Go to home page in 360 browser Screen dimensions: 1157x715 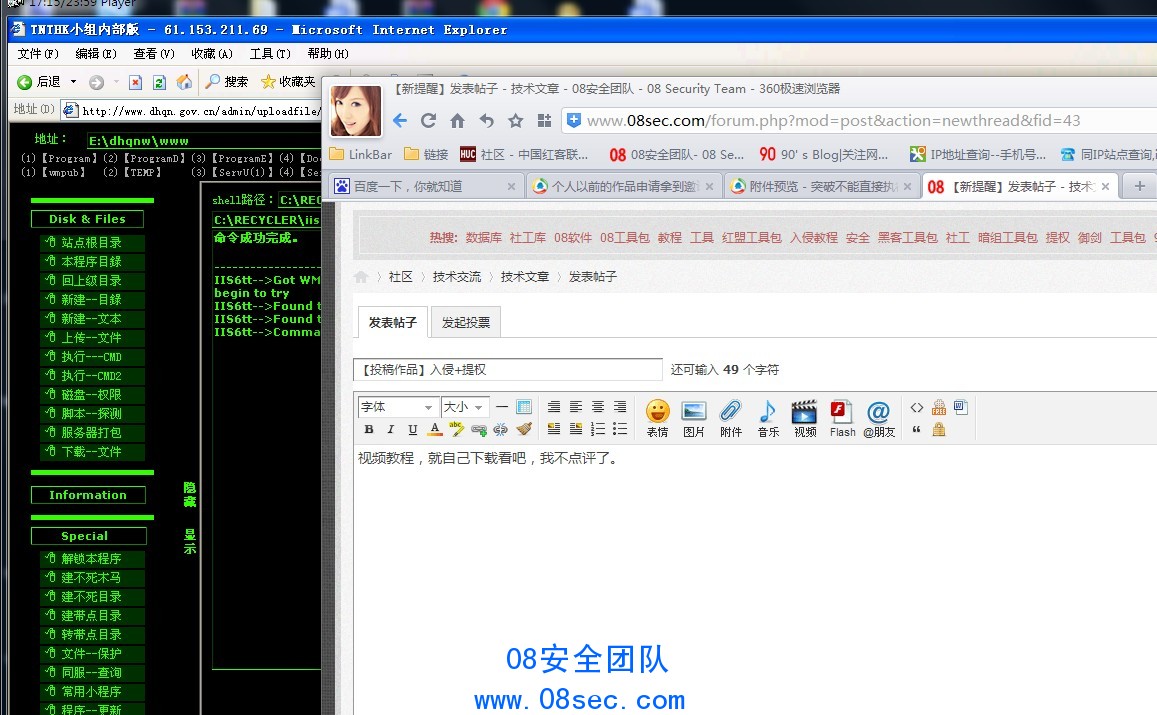pyautogui.click(x=457, y=120)
